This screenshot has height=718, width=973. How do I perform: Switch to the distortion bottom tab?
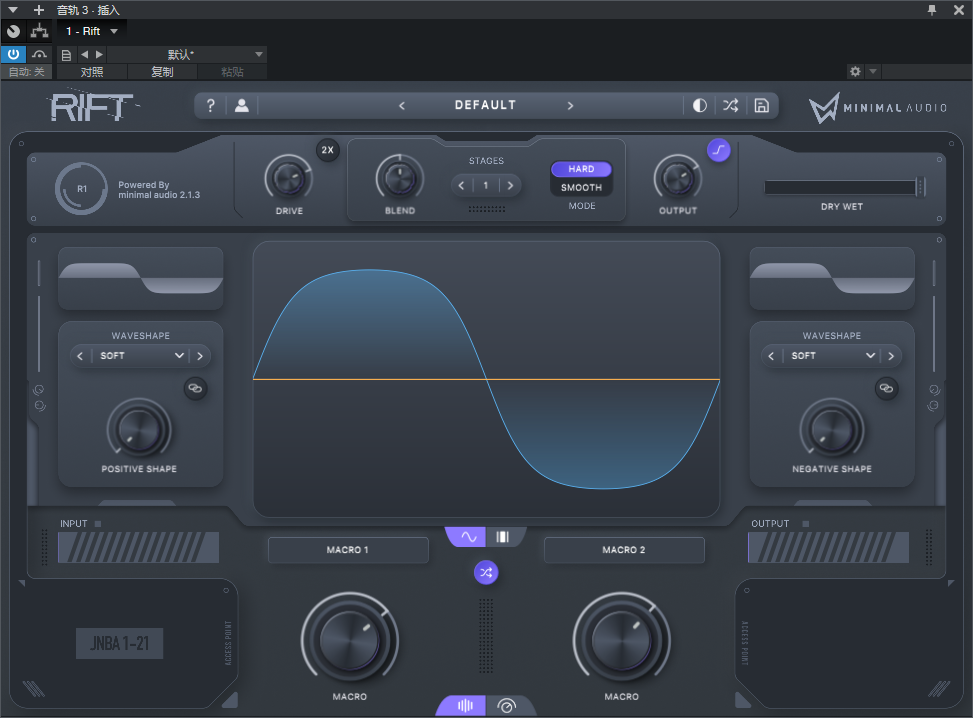click(x=464, y=706)
